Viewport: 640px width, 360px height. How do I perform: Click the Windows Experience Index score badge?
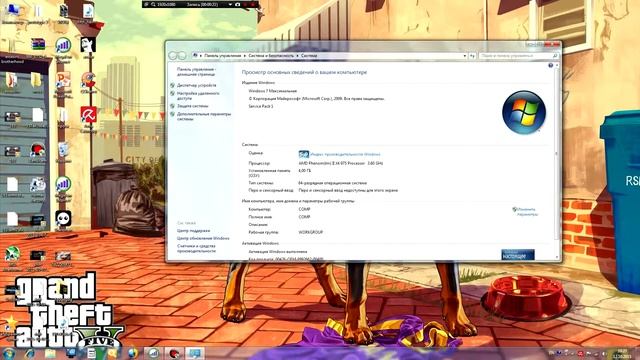pos(303,154)
